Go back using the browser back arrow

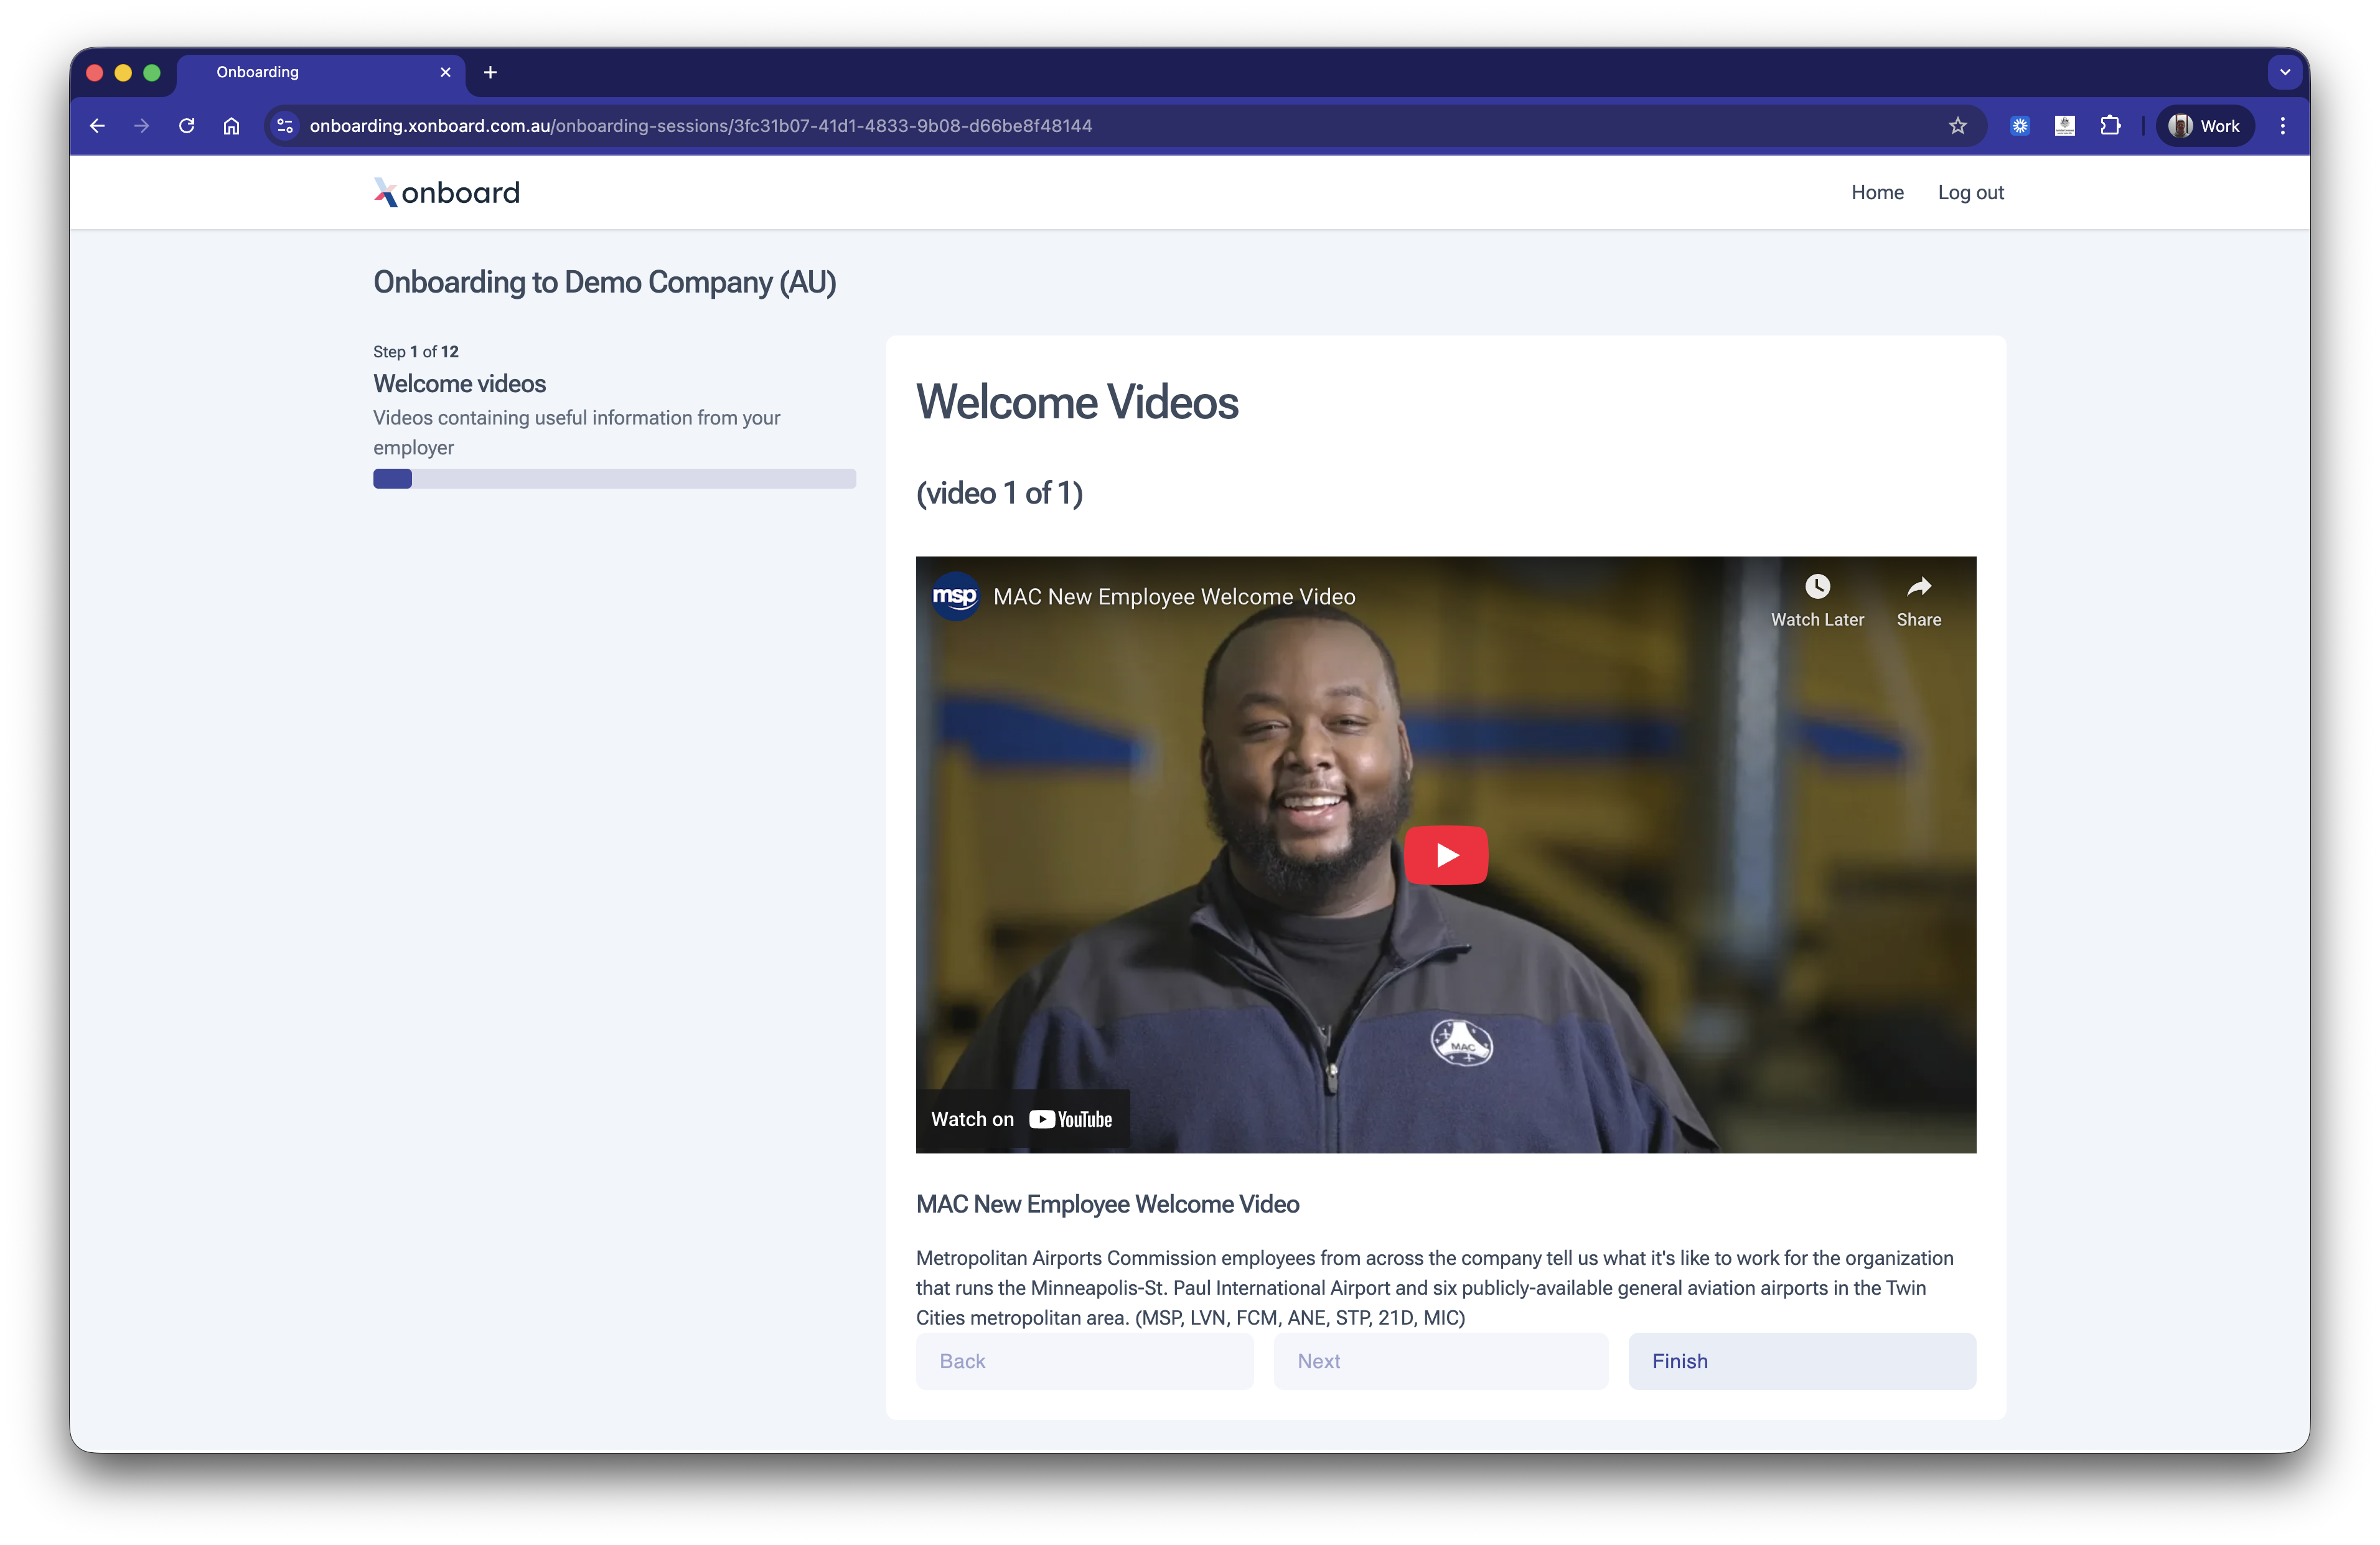(x=97, y=125)
